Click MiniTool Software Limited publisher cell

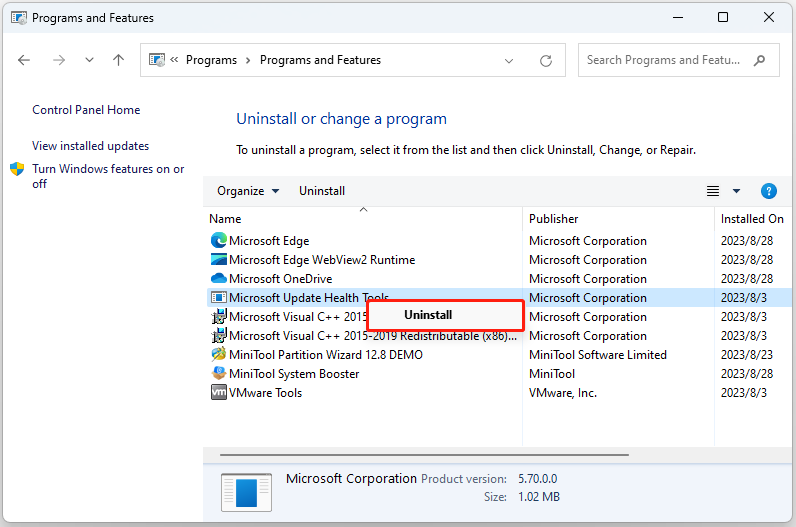tap(598, 354)
